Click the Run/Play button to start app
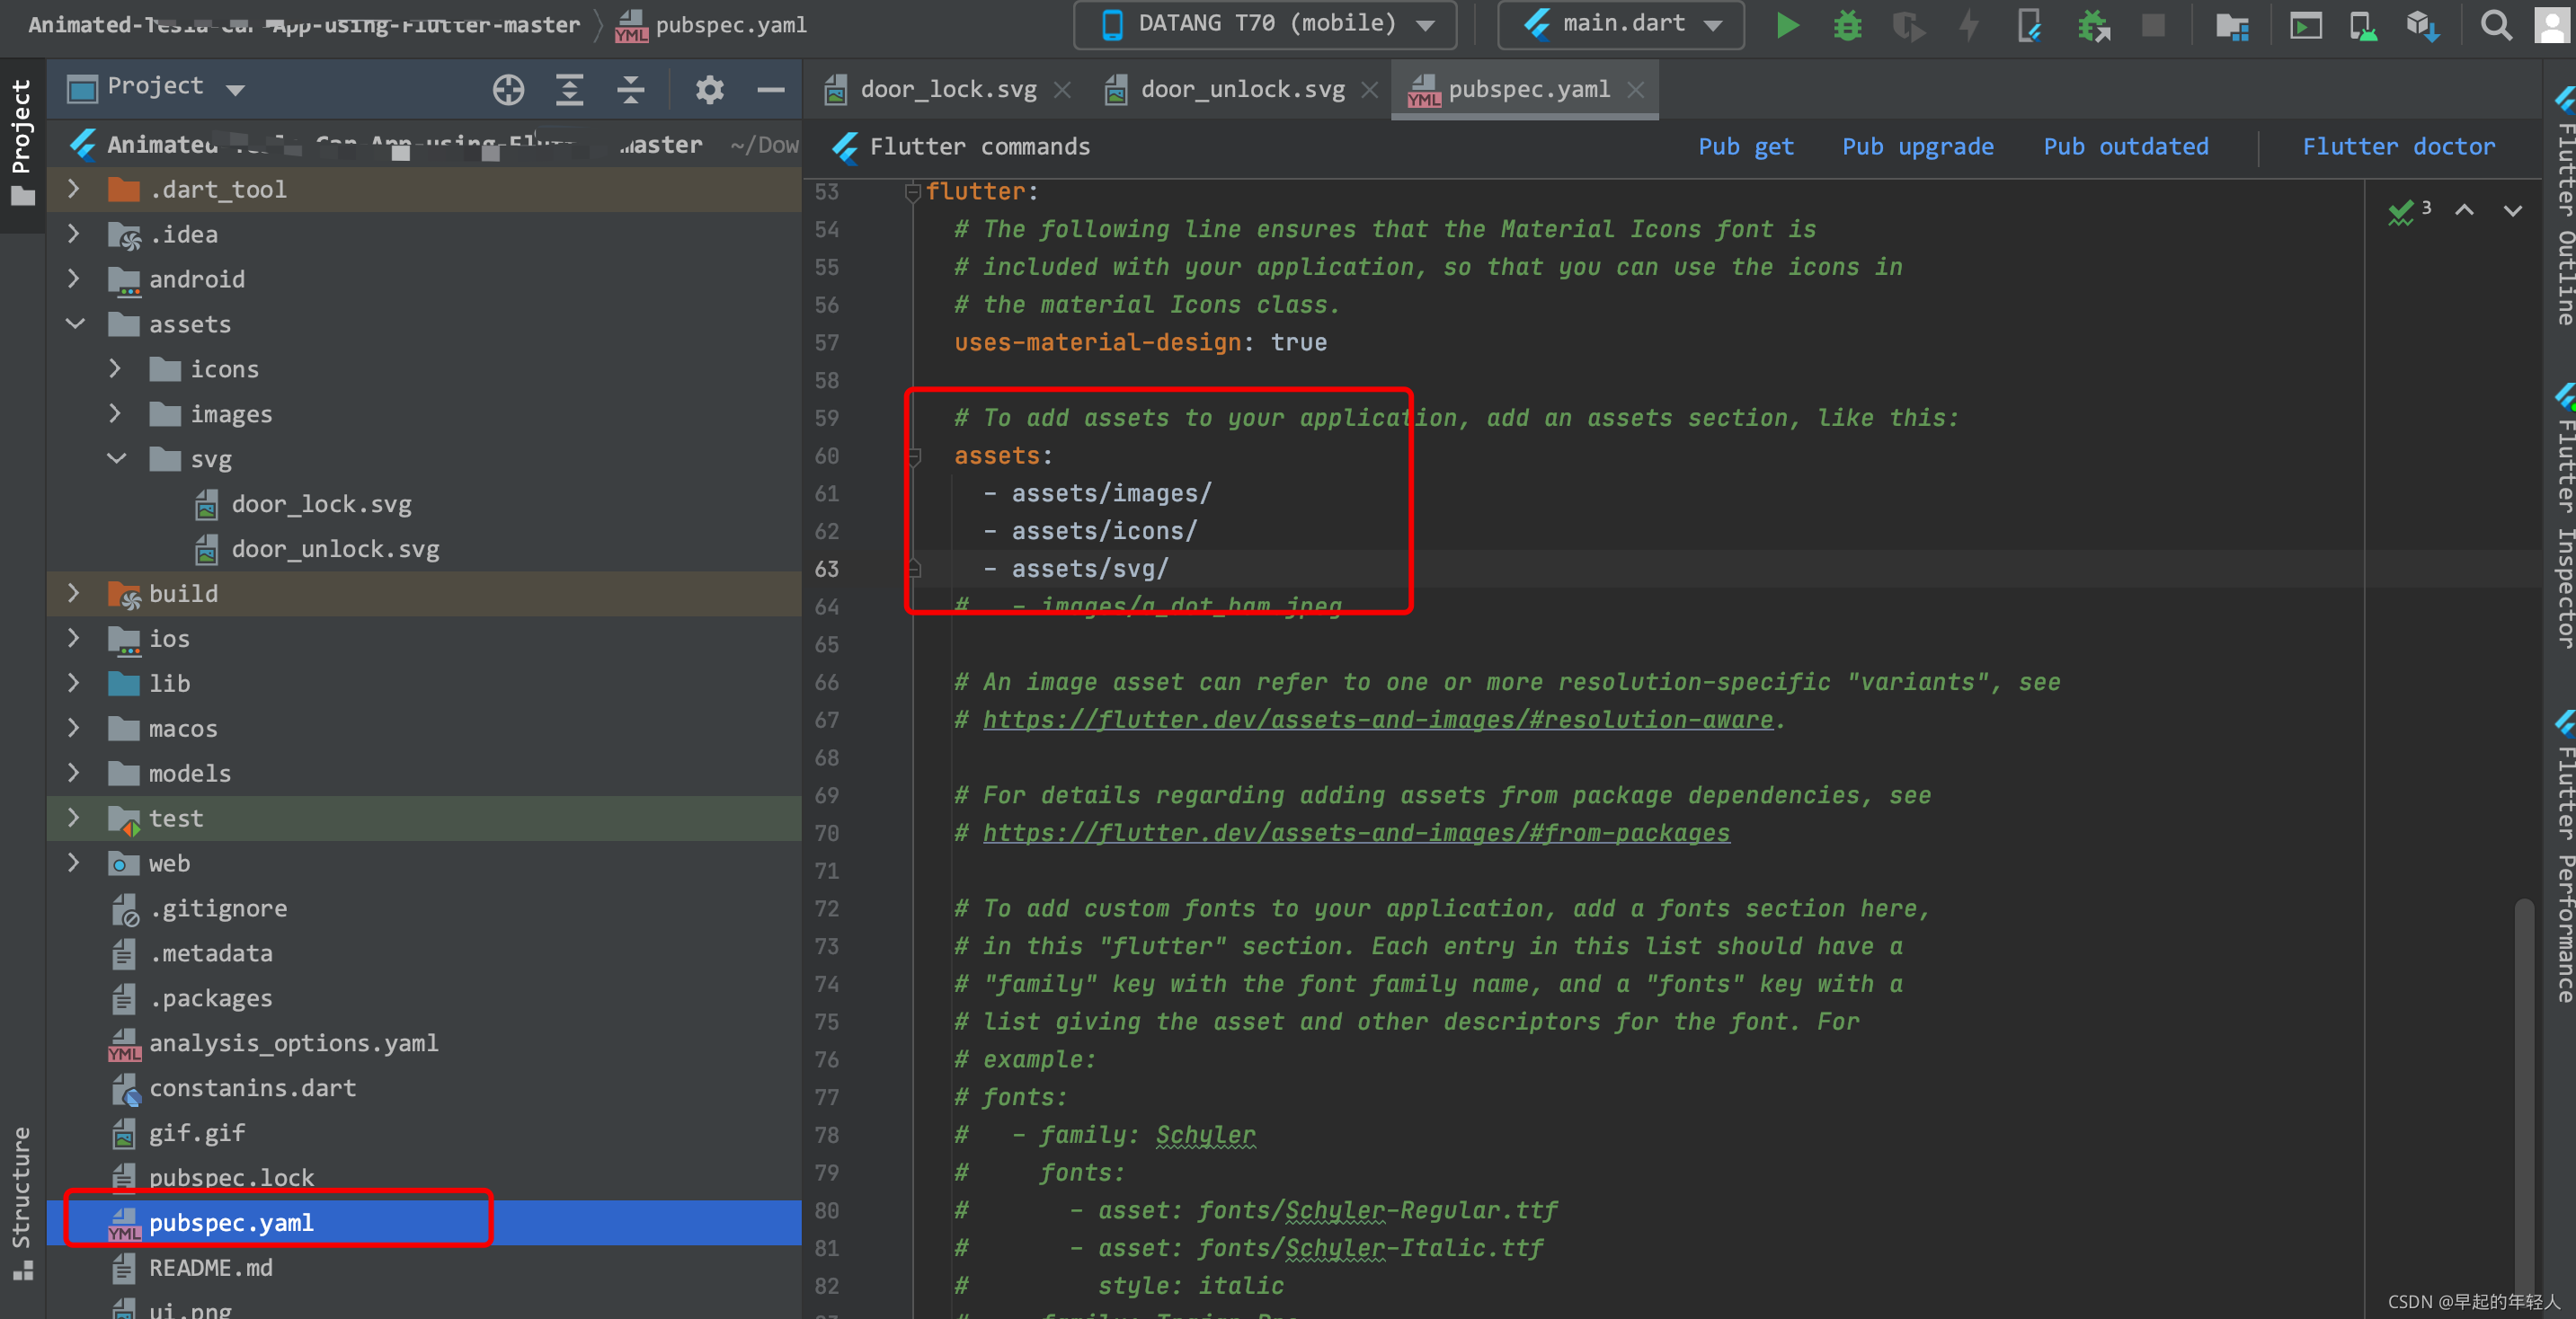2576x1319 pixels. click(x=1787, y=25)
